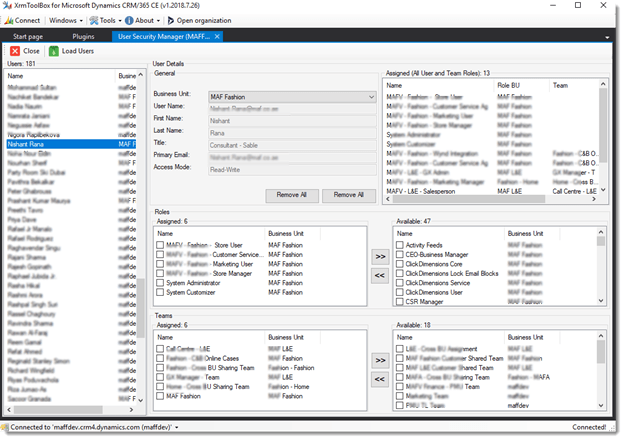This screenshot has height=440, width=624.
Task: Check the System Administrator role checkbox
Action: 161,281
